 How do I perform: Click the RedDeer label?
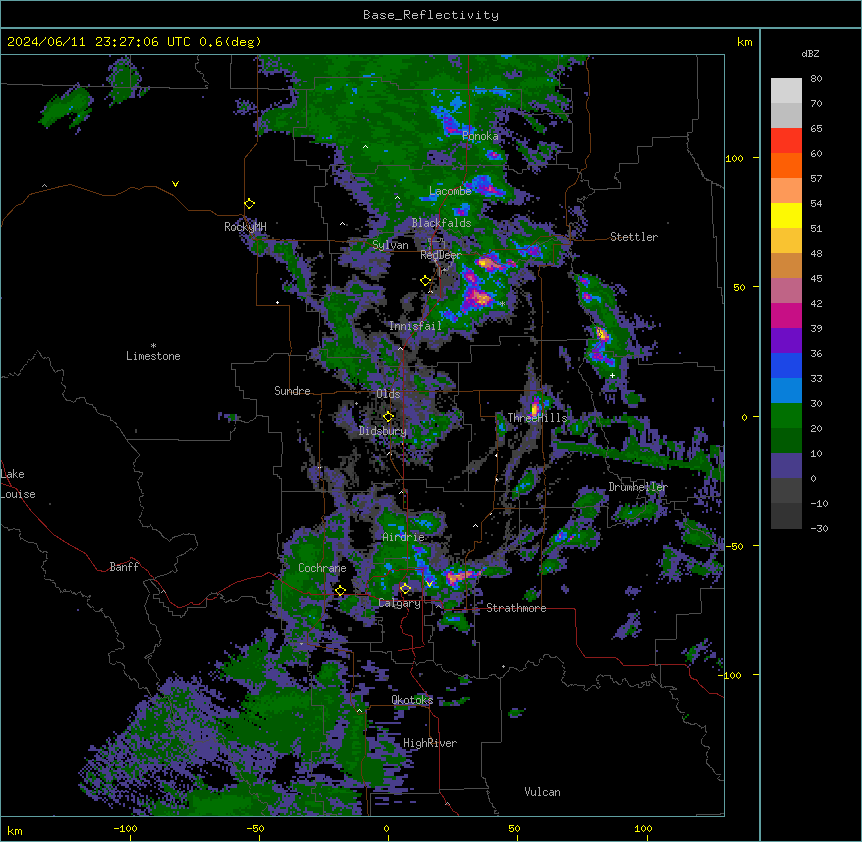point(441,255)
